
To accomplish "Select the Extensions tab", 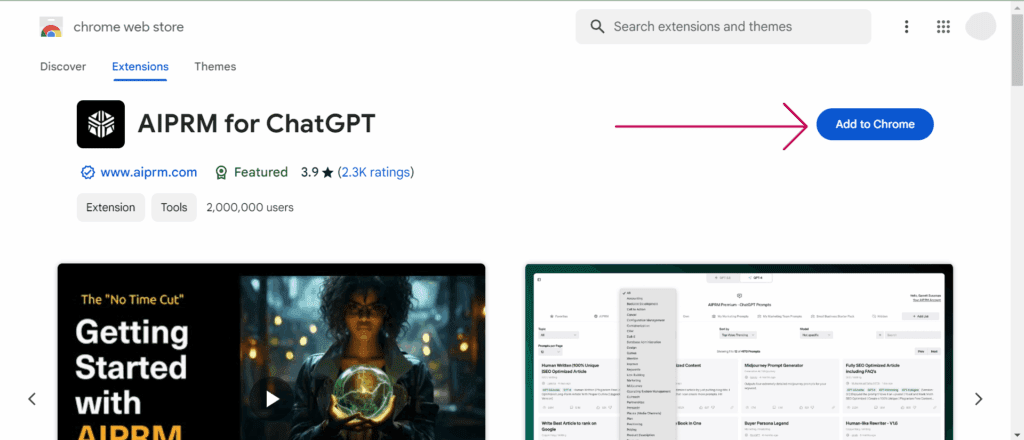I will pyautogui.click(x=140, y=67).
